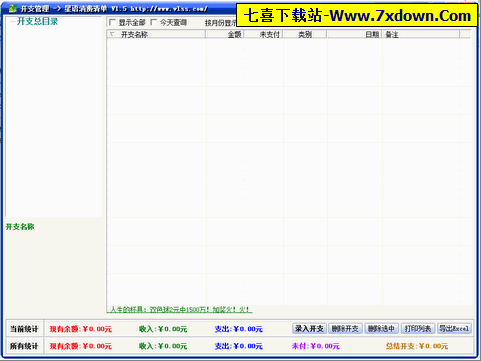The image size is (481, 361).
Task: Click the 打印列表 button
Action: [418, 329]
